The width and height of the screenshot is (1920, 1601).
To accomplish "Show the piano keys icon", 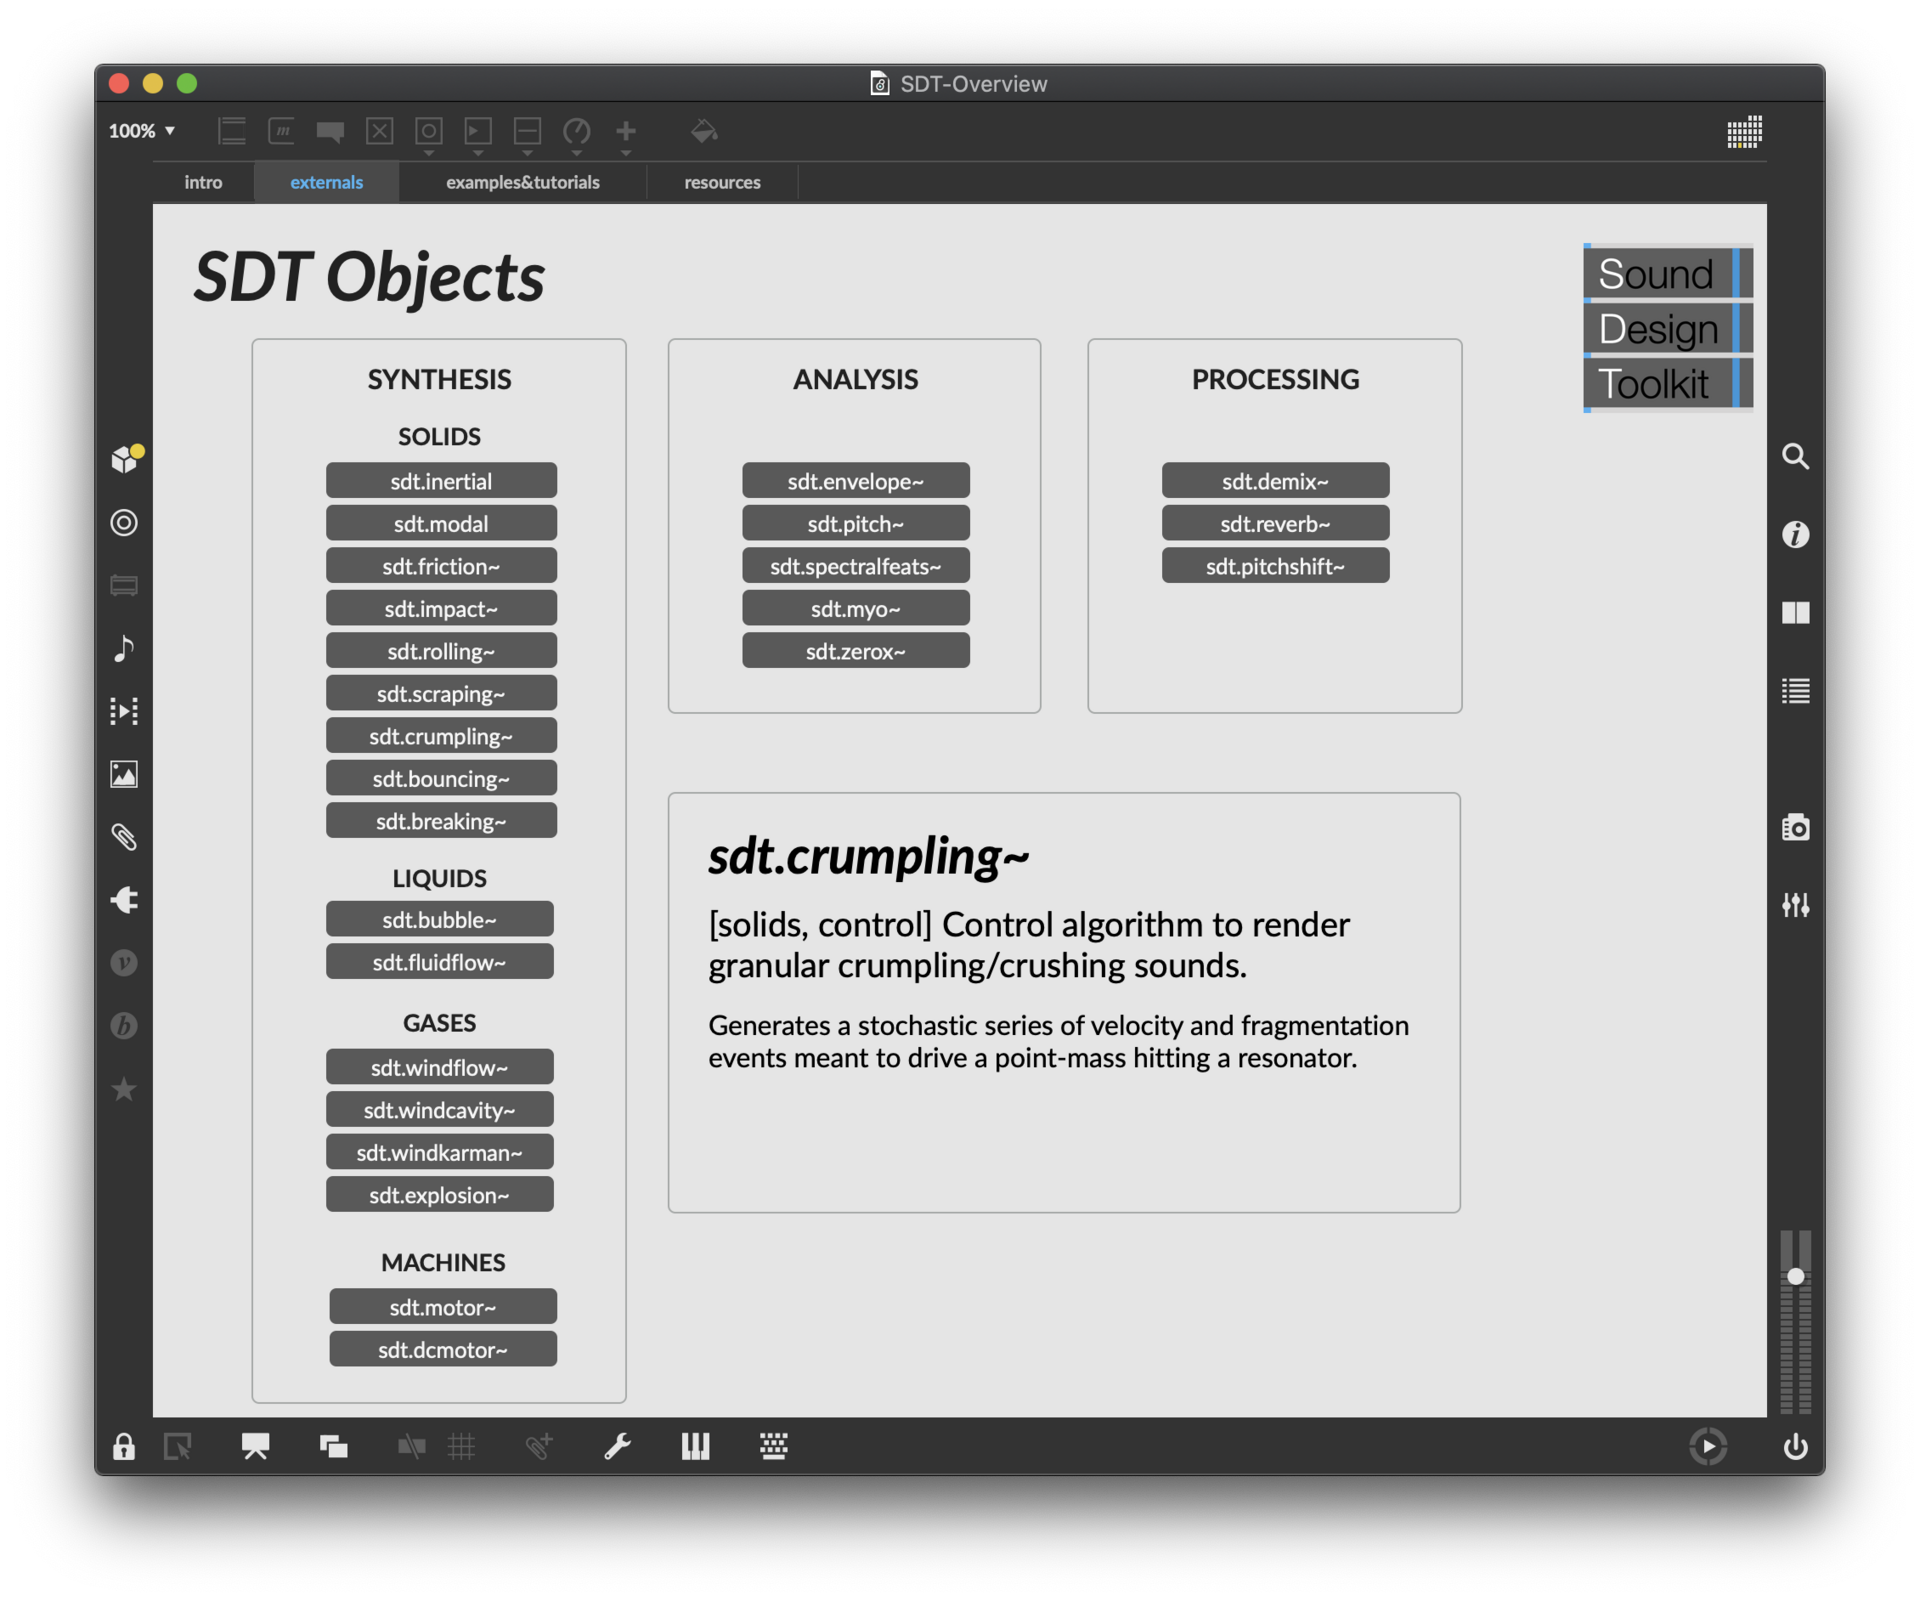I will pos(695,1446).
